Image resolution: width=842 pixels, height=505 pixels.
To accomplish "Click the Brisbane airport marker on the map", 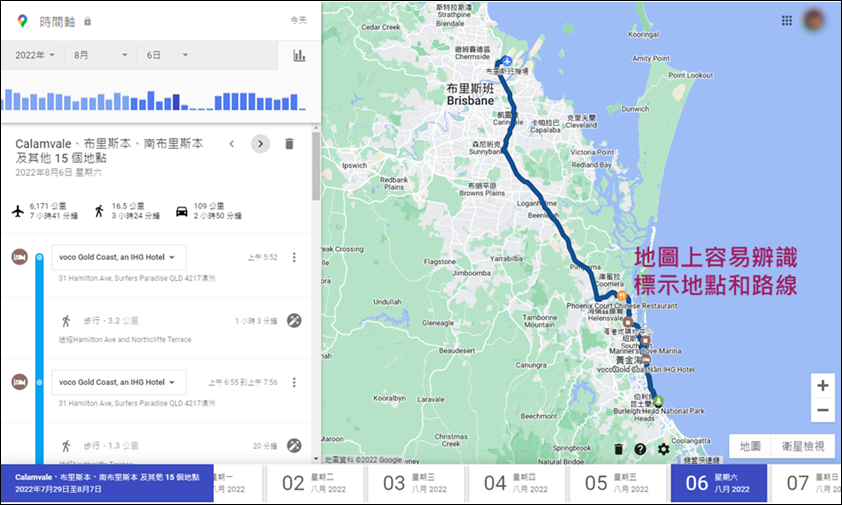I will pos(507,61).
